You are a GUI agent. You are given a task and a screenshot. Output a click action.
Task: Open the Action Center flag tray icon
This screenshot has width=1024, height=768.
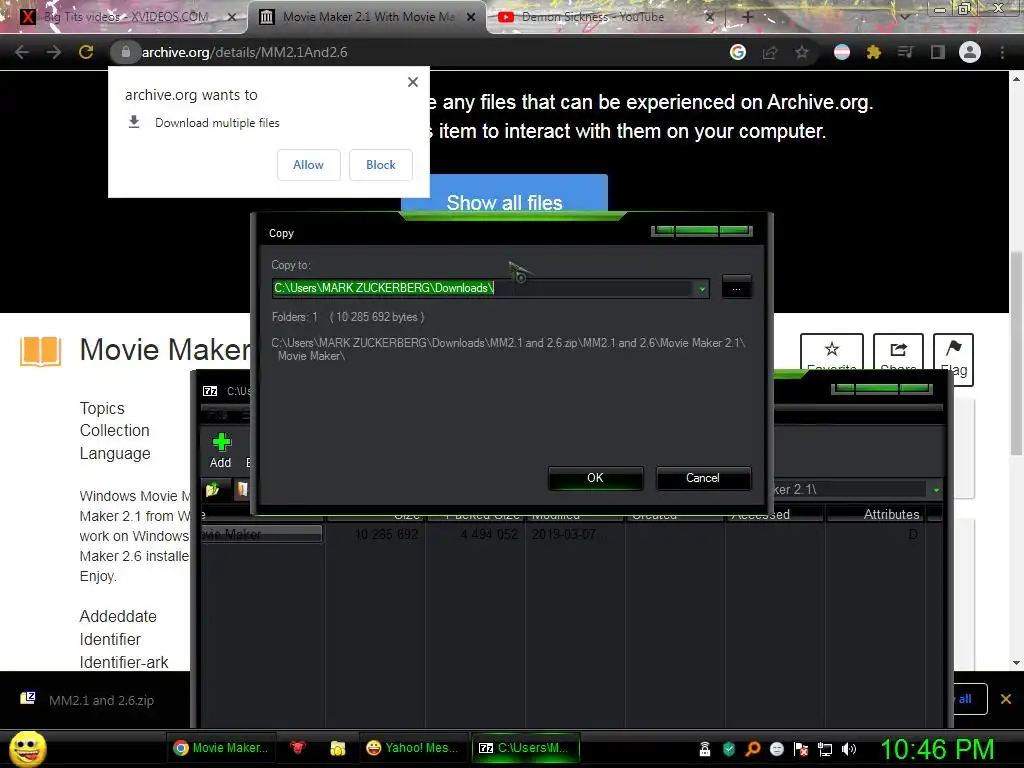(x=801, y=749)
